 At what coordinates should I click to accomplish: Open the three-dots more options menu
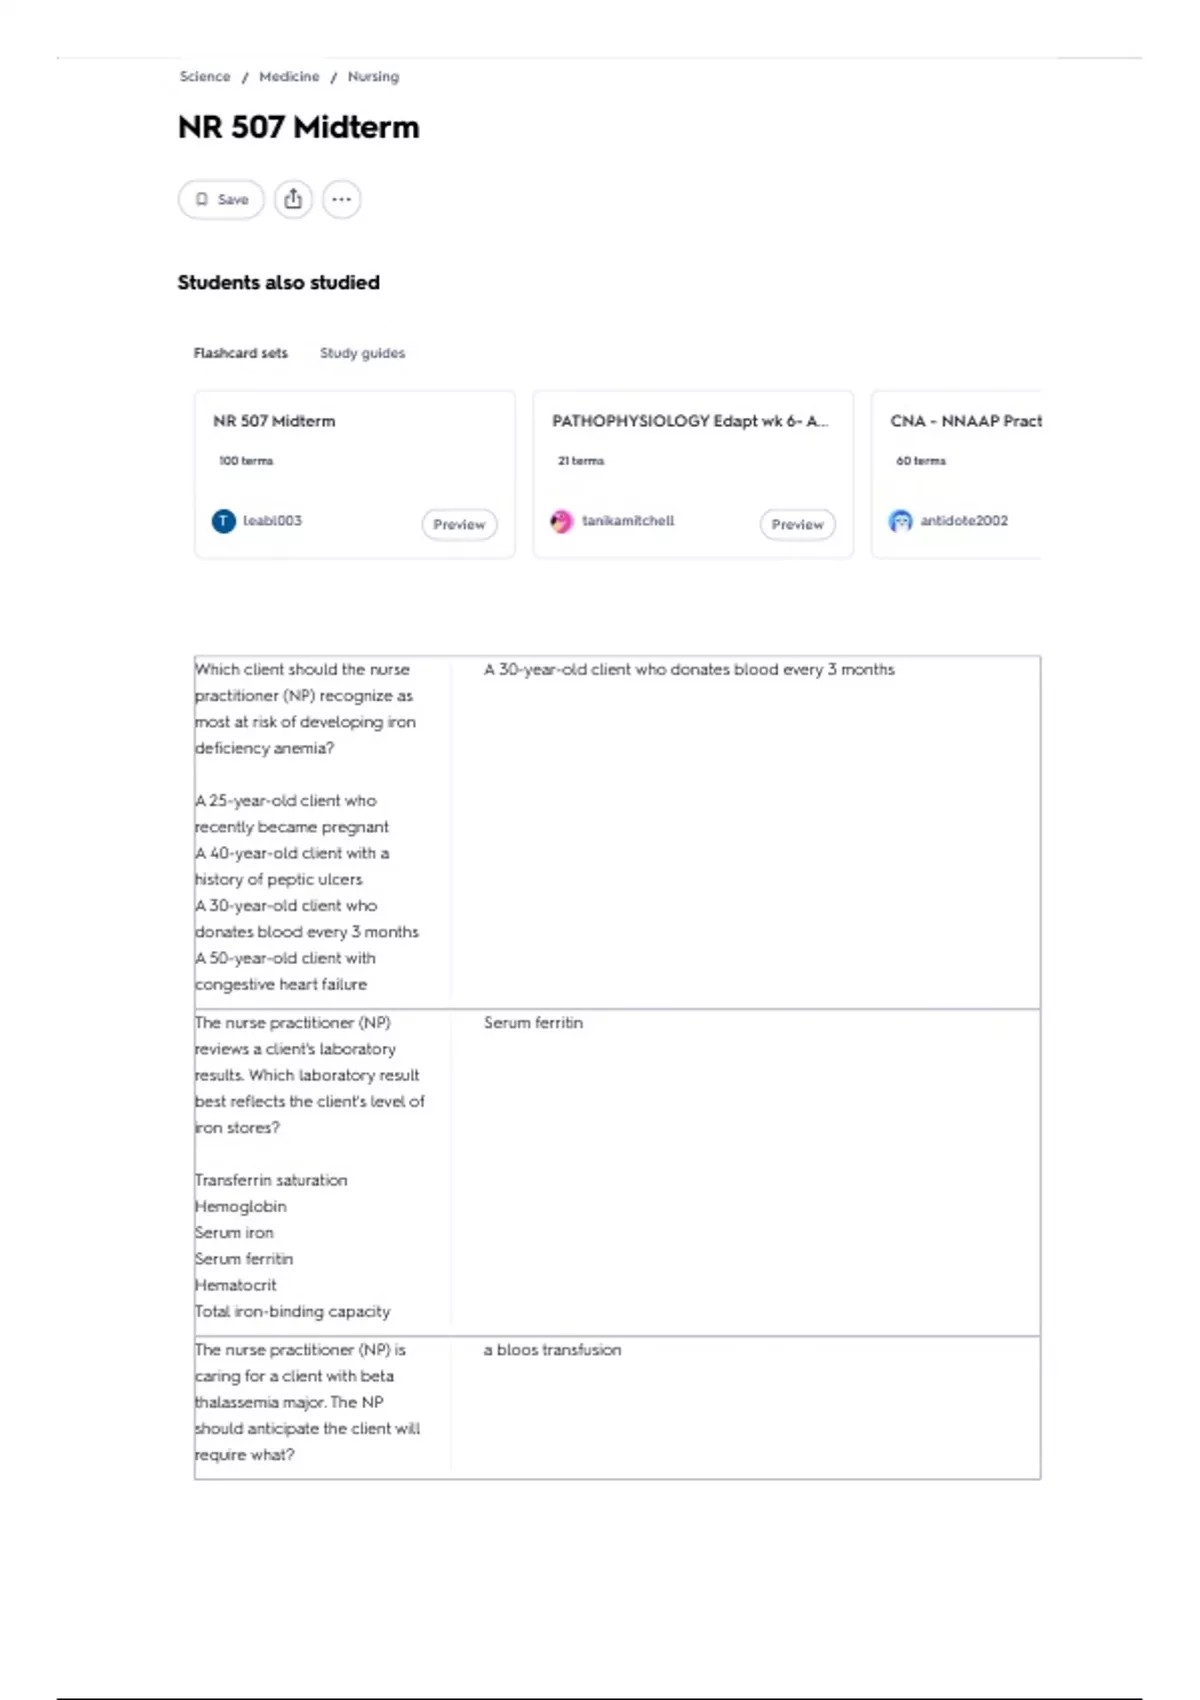[x=341, y=199]
